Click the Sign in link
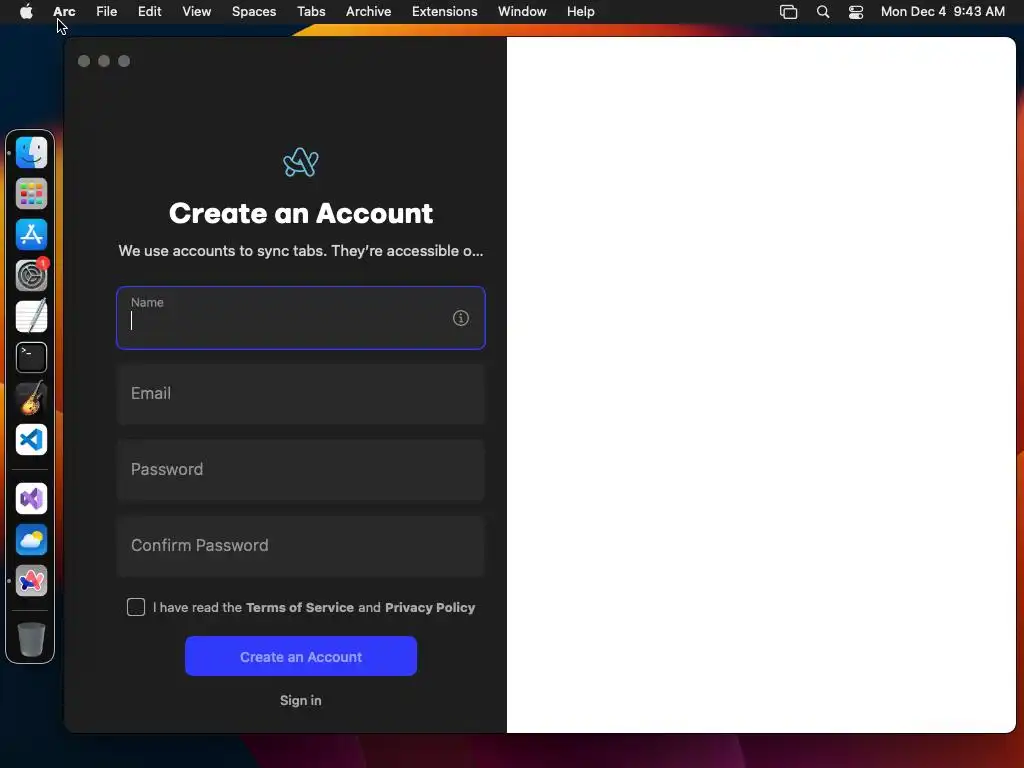Viewport: 1024px width, 768px height. point(300,700)
